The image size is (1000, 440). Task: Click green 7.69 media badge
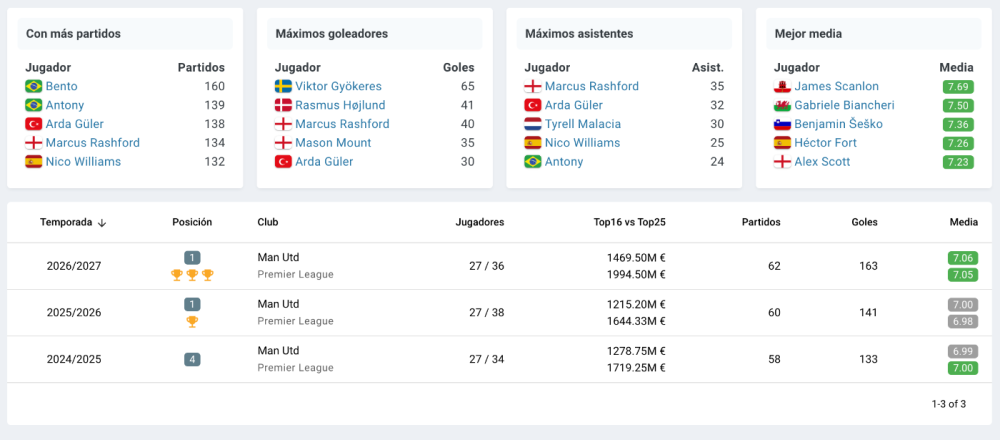958,87
